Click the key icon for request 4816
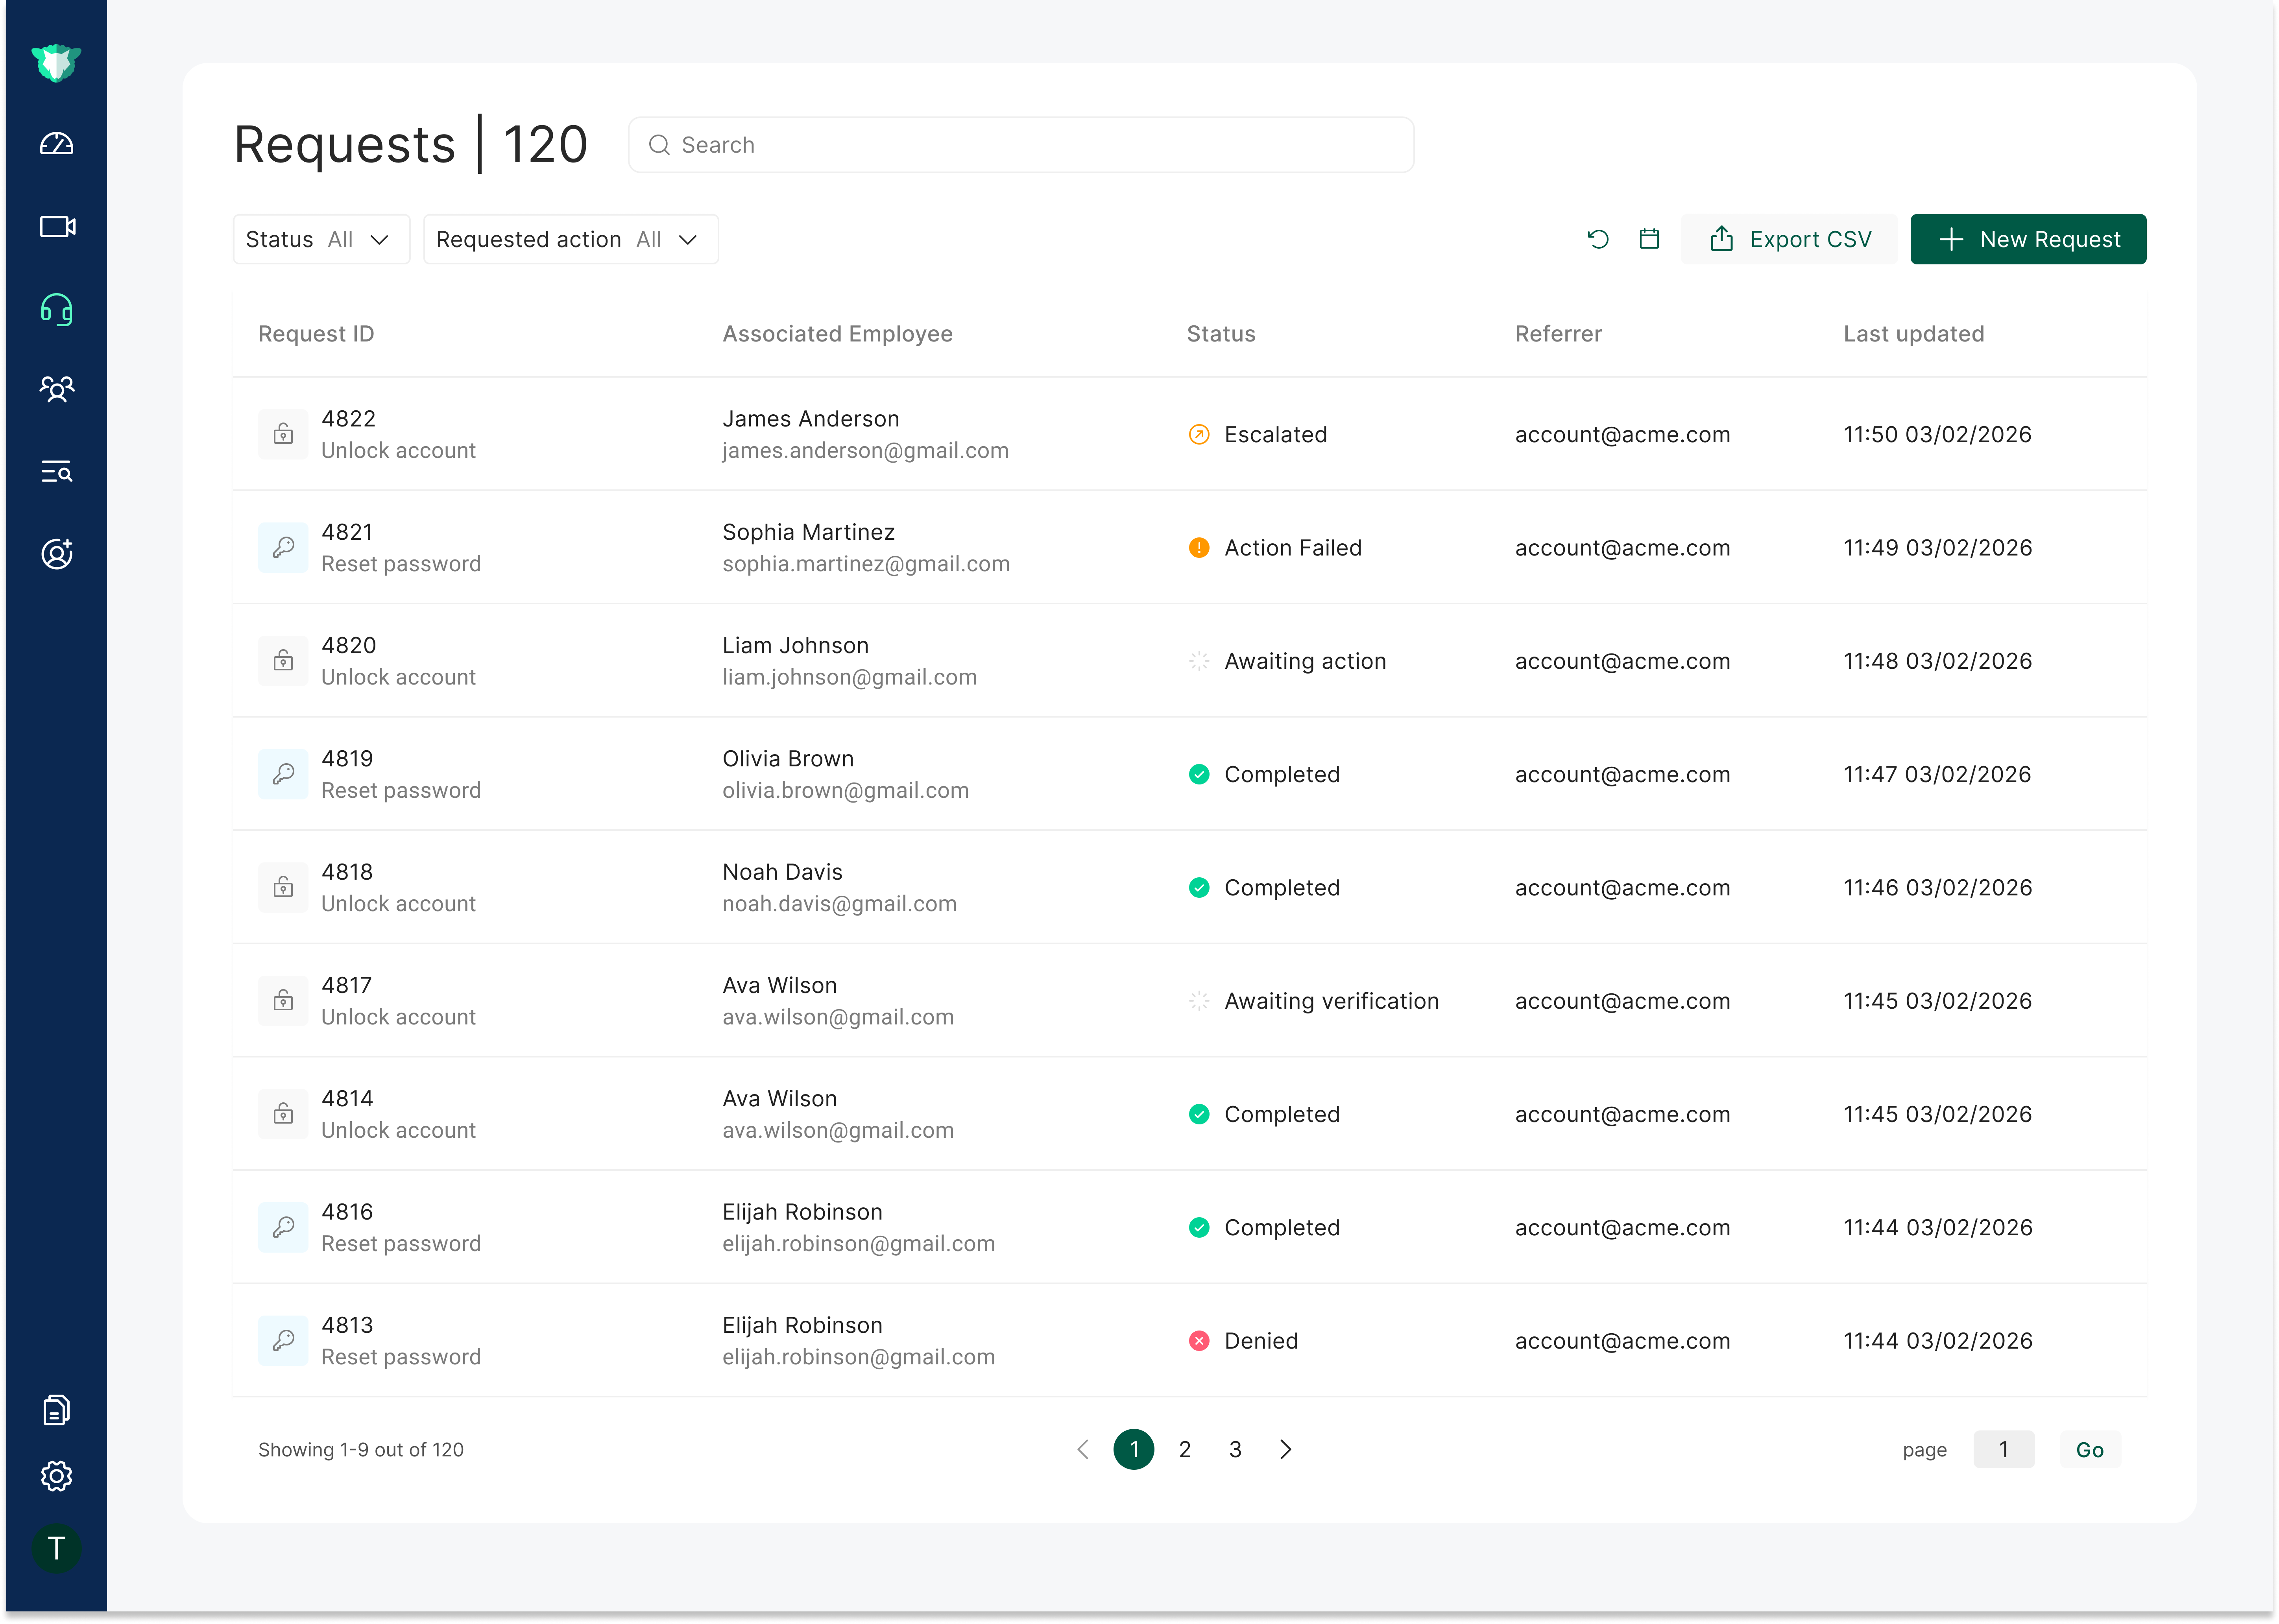 283,1227
